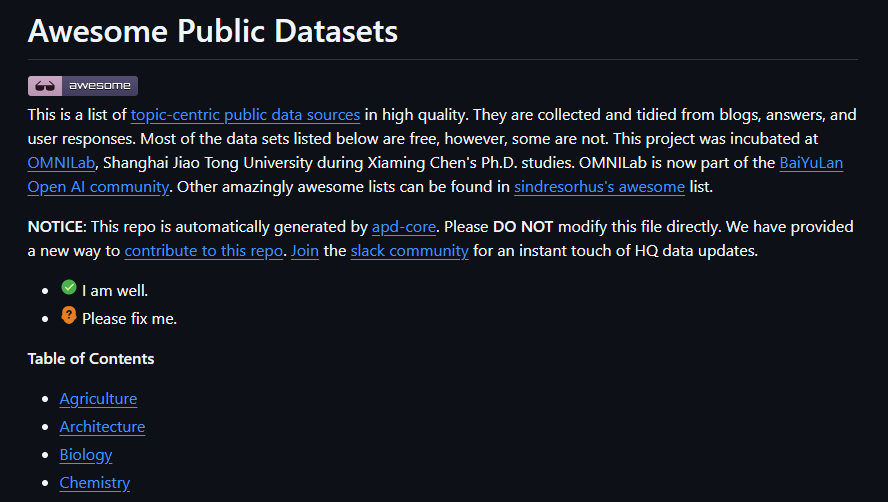Open sindresorhus's awesome list link
This screenshot has height=502, width=888.
599,187
